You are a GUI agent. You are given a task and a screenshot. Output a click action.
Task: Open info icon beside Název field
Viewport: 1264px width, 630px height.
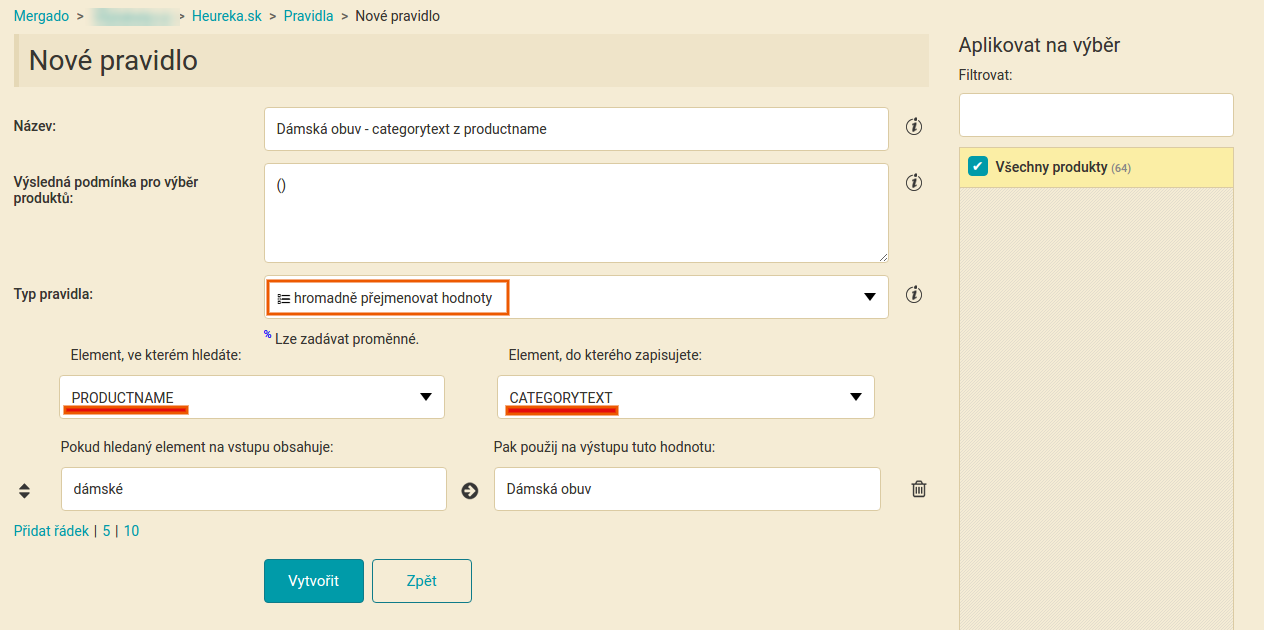point(914,127)
